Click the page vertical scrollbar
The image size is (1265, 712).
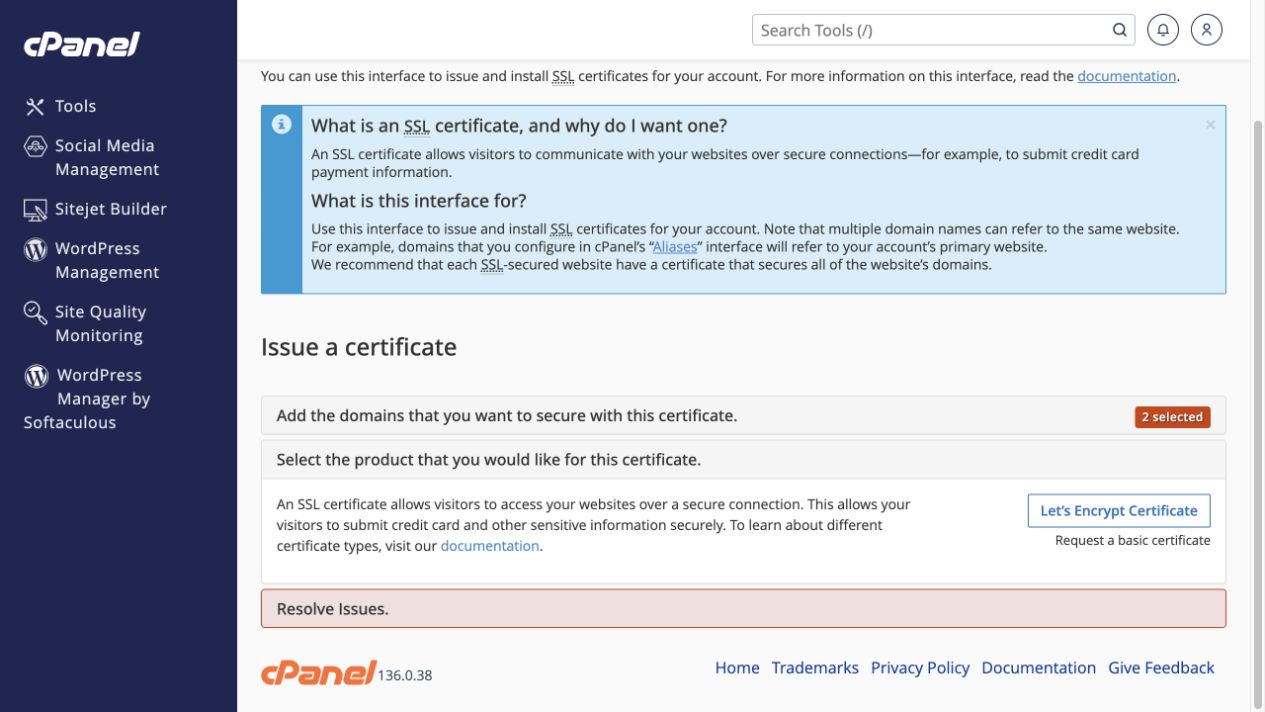point(1257,414)
